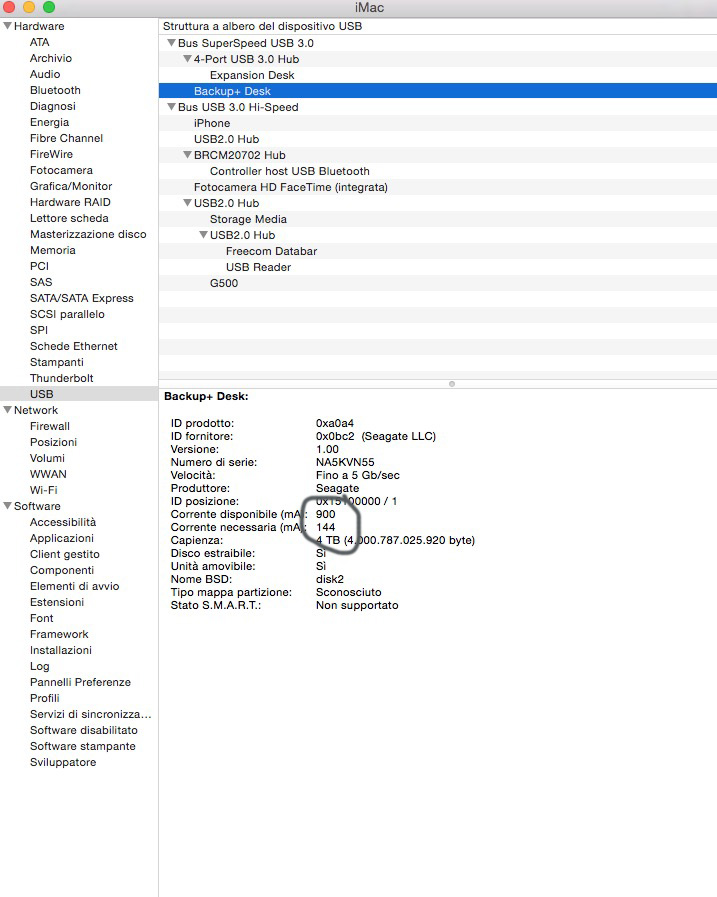The height and width of the screenshot is (897, 717).
Task: Select G500 device in tree
Action: pos(224,284)
